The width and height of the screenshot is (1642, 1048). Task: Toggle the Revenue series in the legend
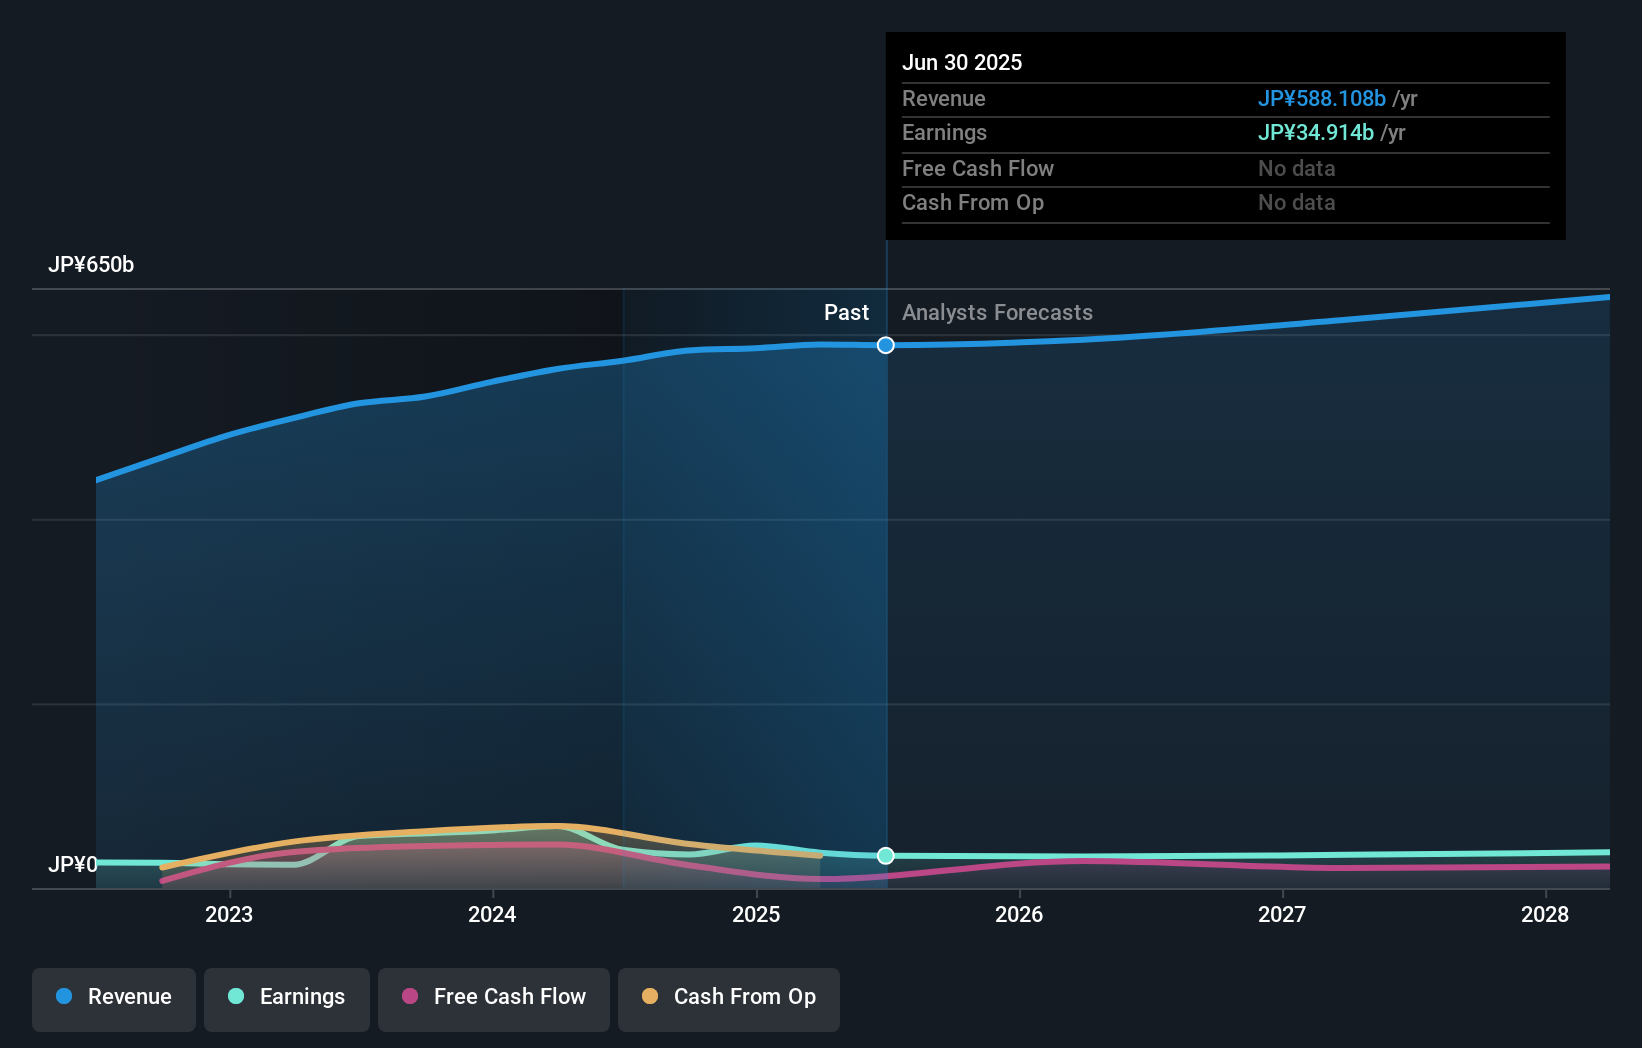pyautogui.click(x=114, y=999)
